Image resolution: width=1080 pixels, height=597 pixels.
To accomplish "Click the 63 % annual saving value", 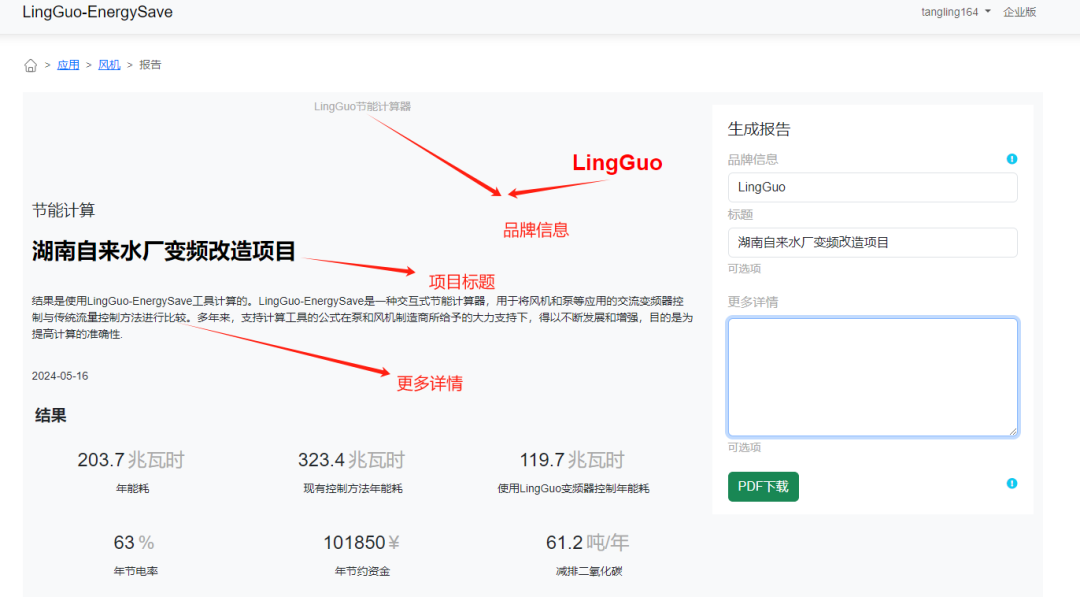I will [x=134, y=543].
